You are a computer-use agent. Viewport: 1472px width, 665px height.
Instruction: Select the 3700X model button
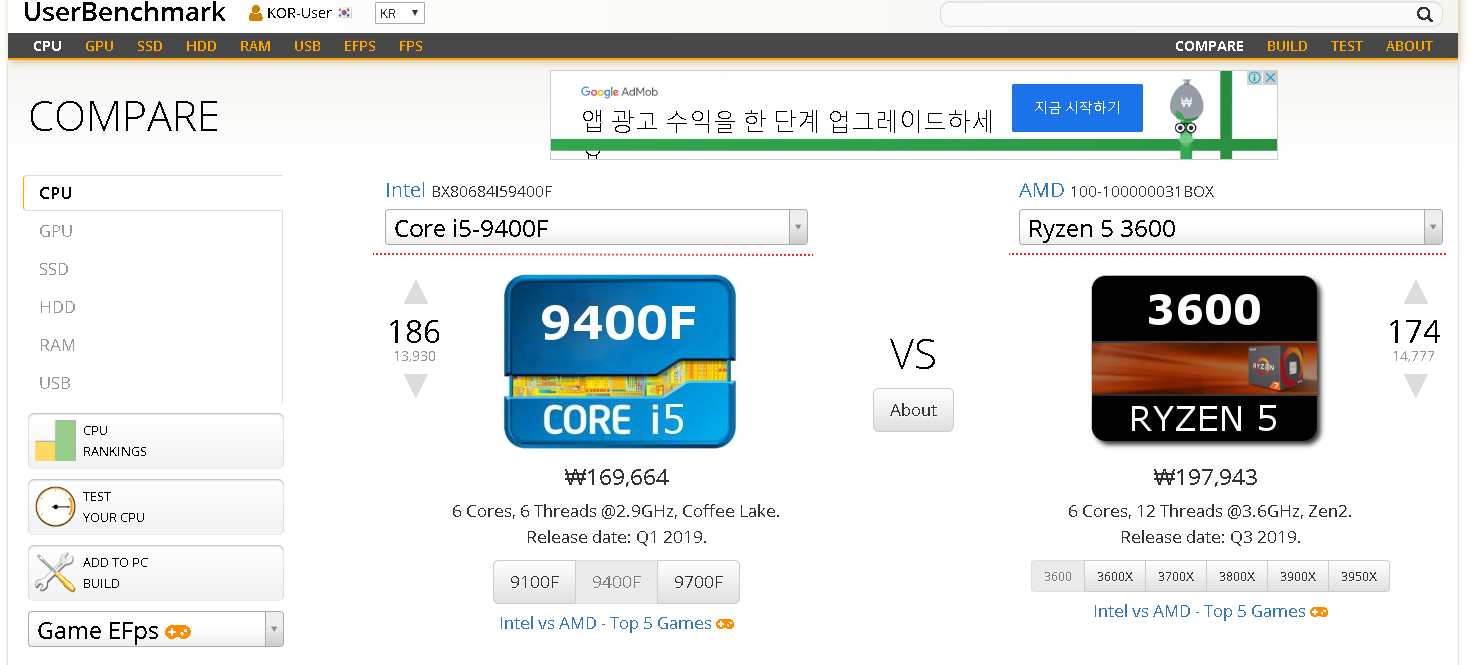(x=1176, y=576)
